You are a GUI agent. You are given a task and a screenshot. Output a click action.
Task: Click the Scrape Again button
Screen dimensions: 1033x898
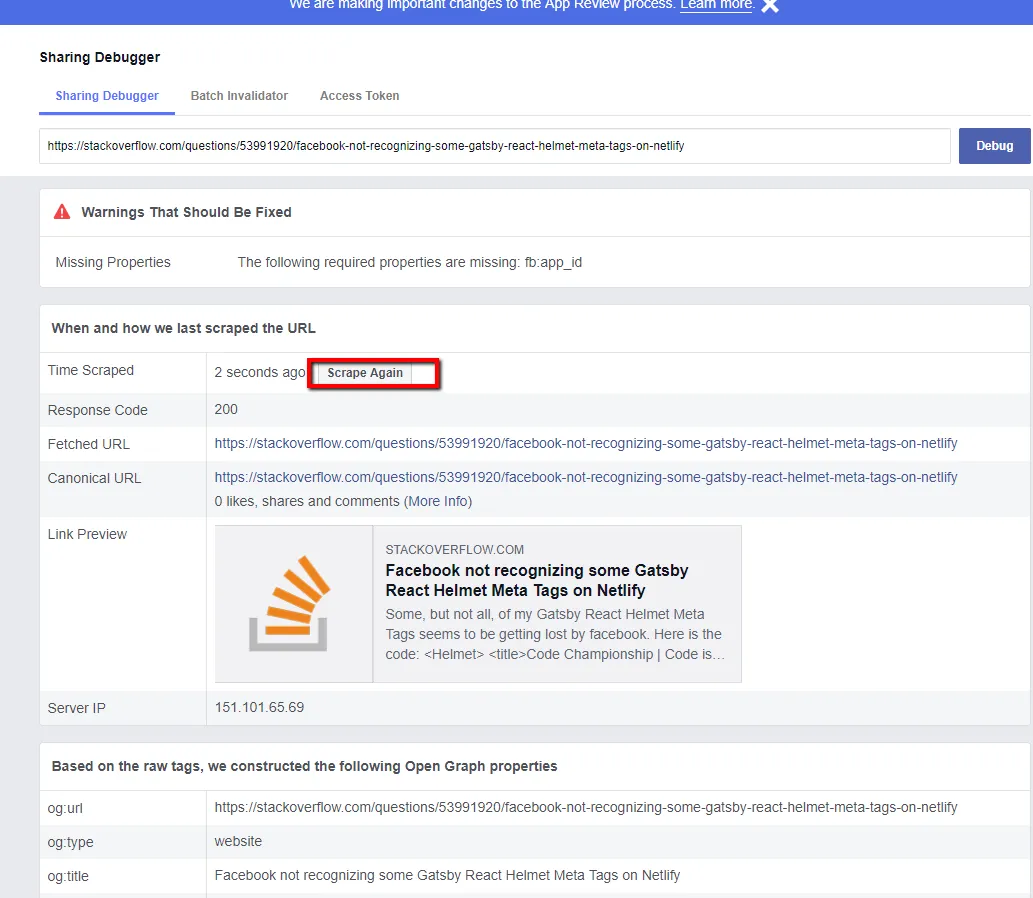click(365, 373)
